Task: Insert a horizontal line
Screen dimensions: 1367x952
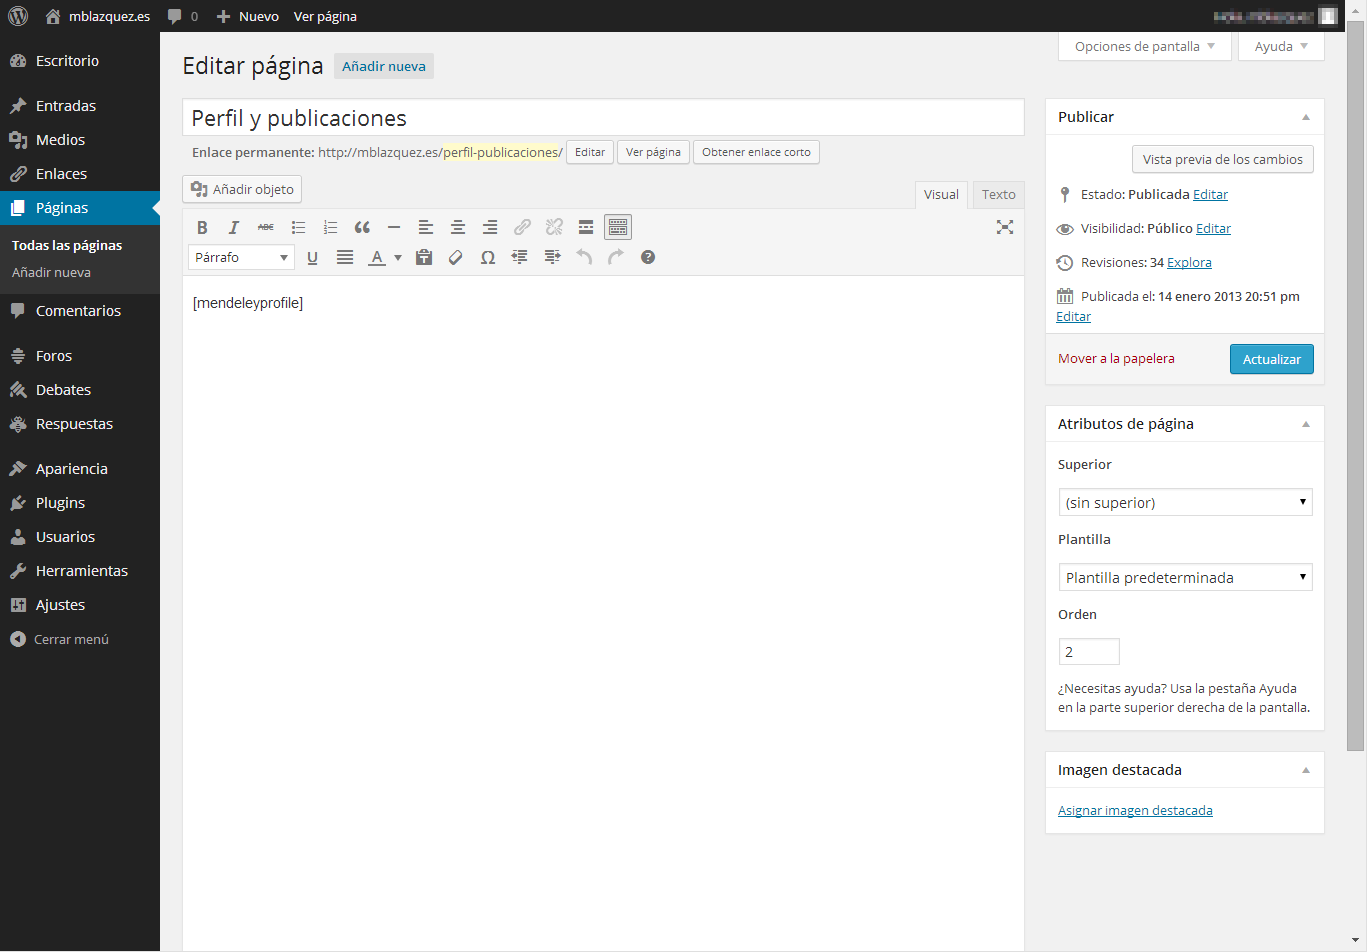Action: point(394,227)
